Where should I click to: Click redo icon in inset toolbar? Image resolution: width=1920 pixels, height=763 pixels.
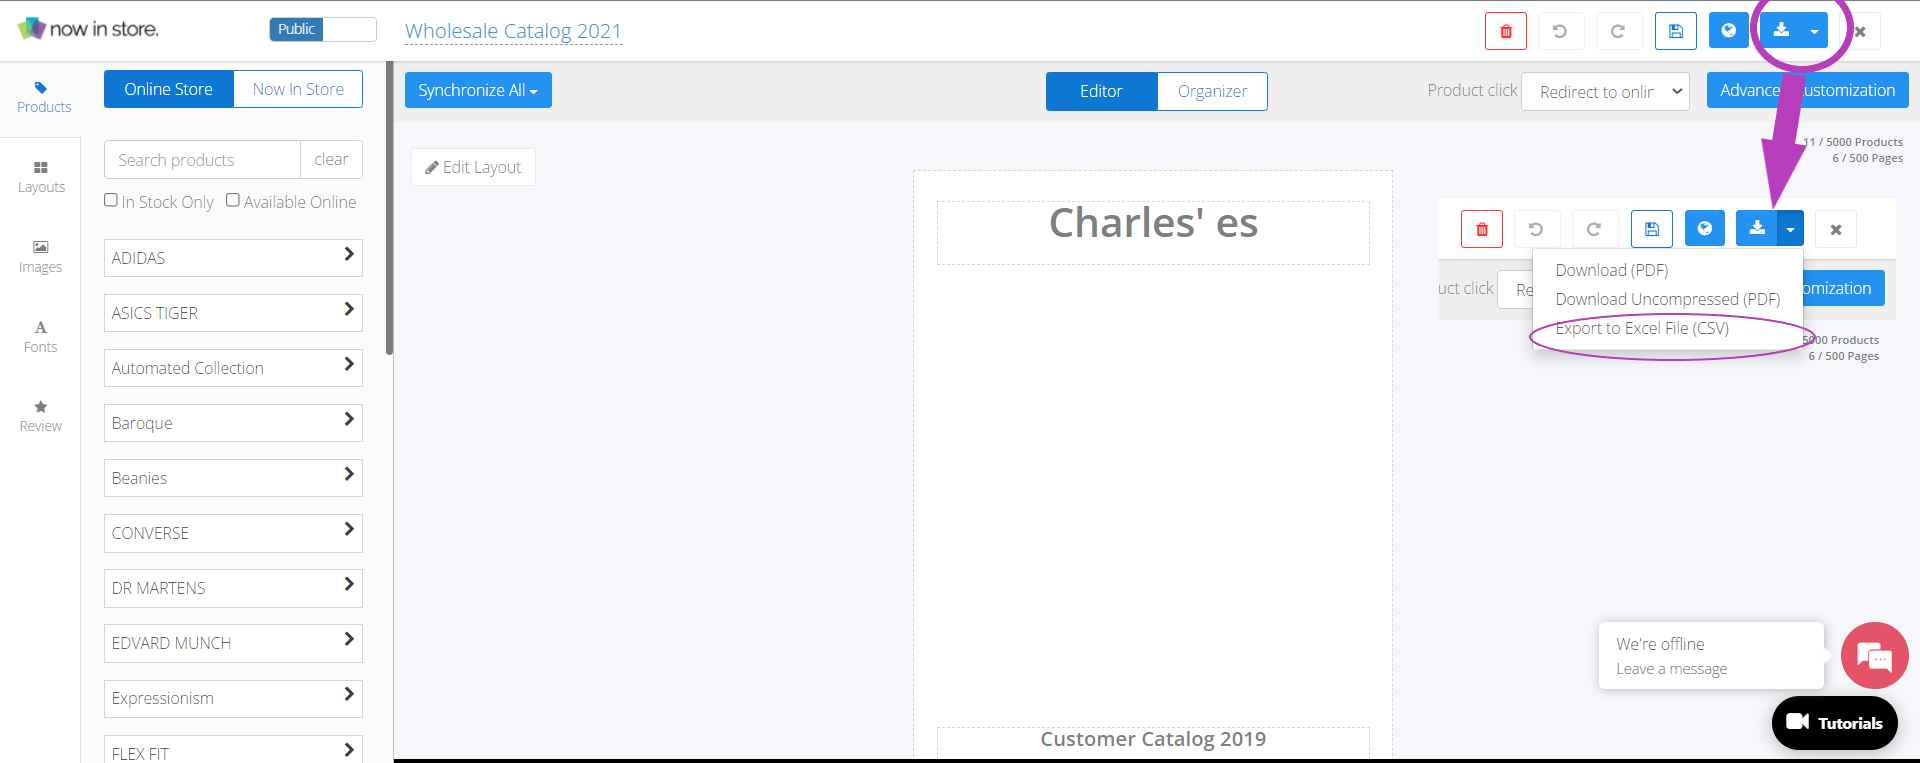tap(1594, 229)
